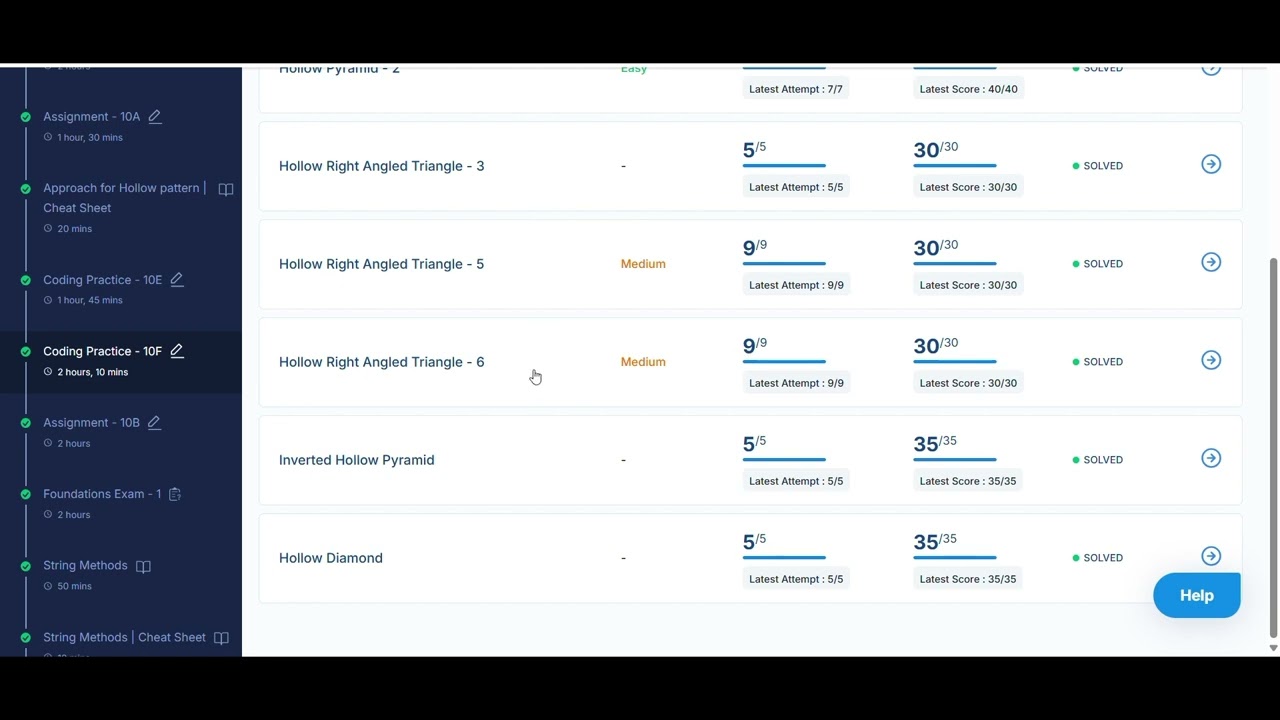Click book icon next to Approach for Hollow pattern
Image resolution: width=1280 pixels, height=720 pixels.
click(226, 189)
